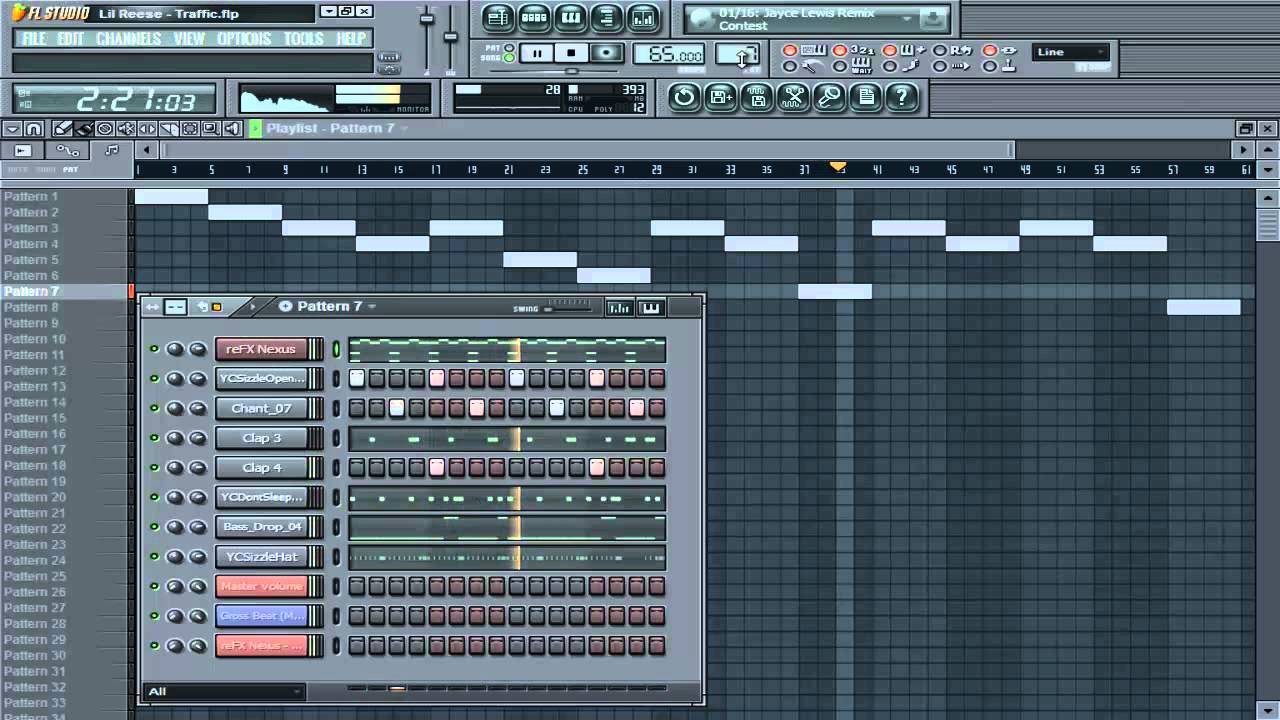Click the Gross Beat channel button
The image size is (1280, 720).
261,616
